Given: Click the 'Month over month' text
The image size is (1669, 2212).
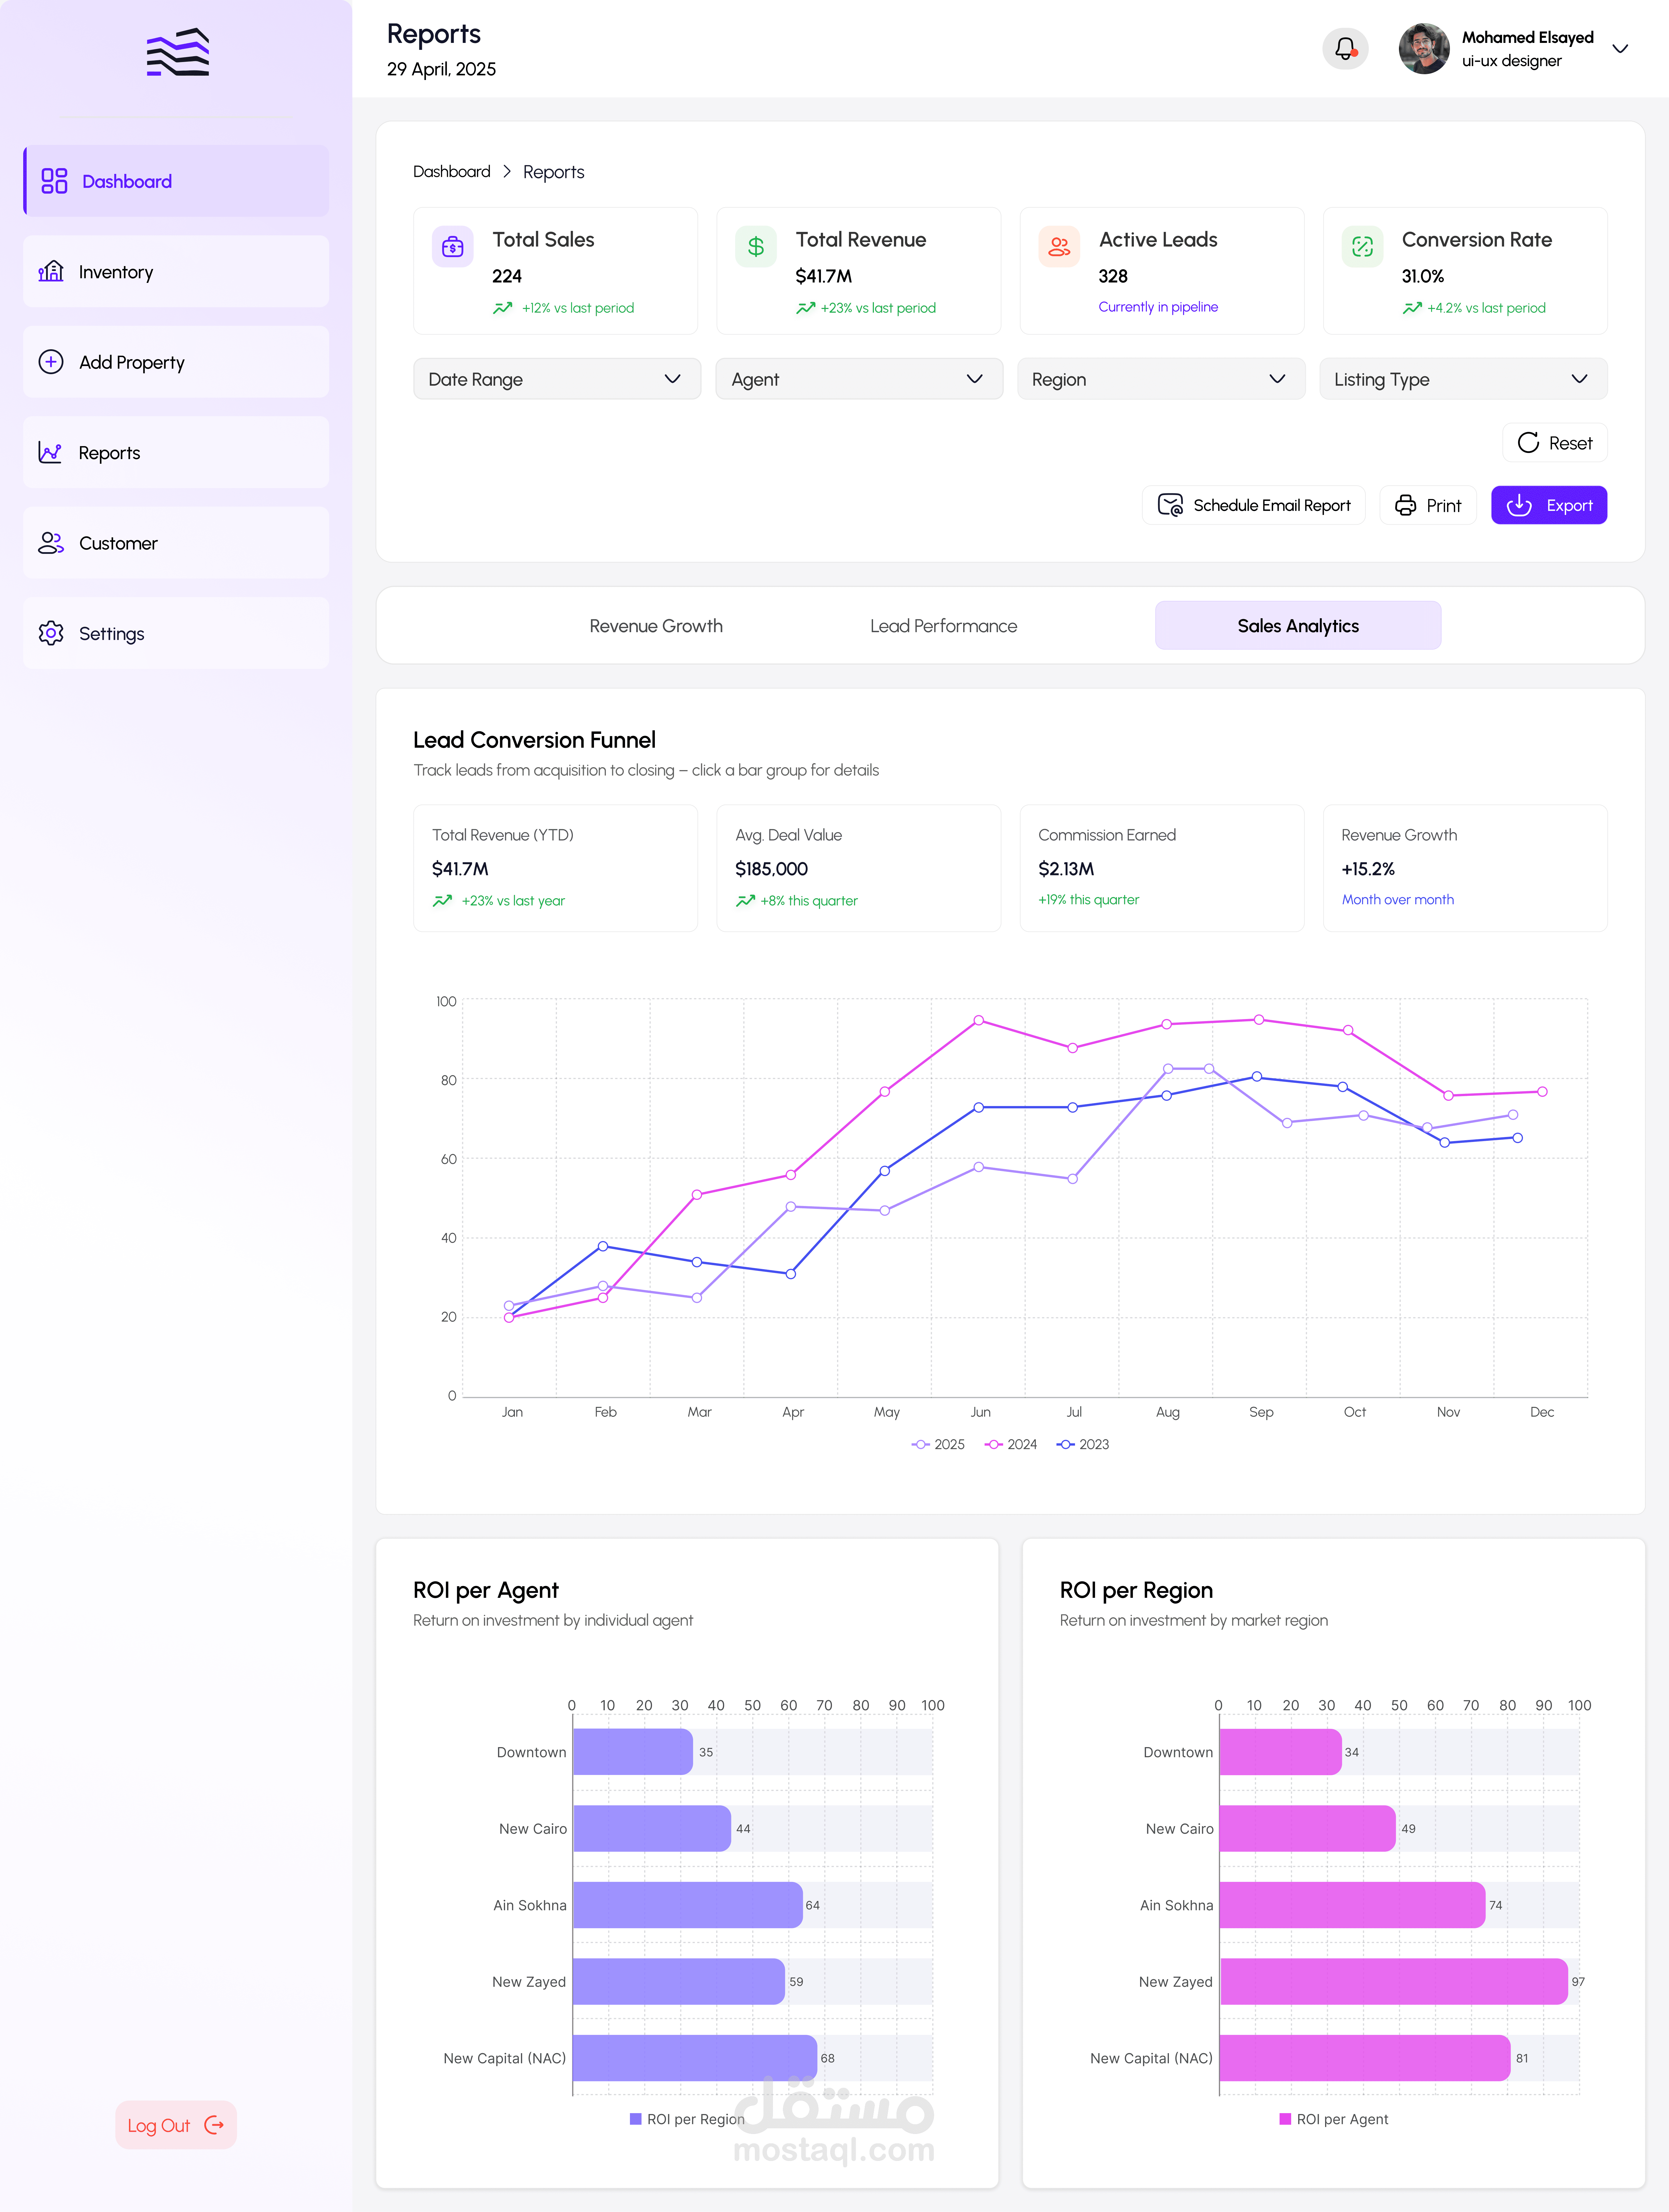Looking at the screenshot, I should click(1398, 900).
